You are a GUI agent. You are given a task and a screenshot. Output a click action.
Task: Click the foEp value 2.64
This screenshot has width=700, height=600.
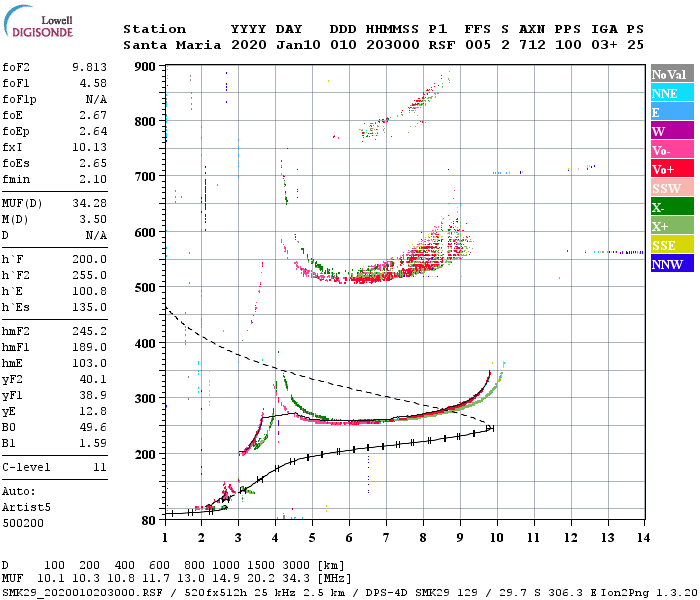[x=93, y=131]
